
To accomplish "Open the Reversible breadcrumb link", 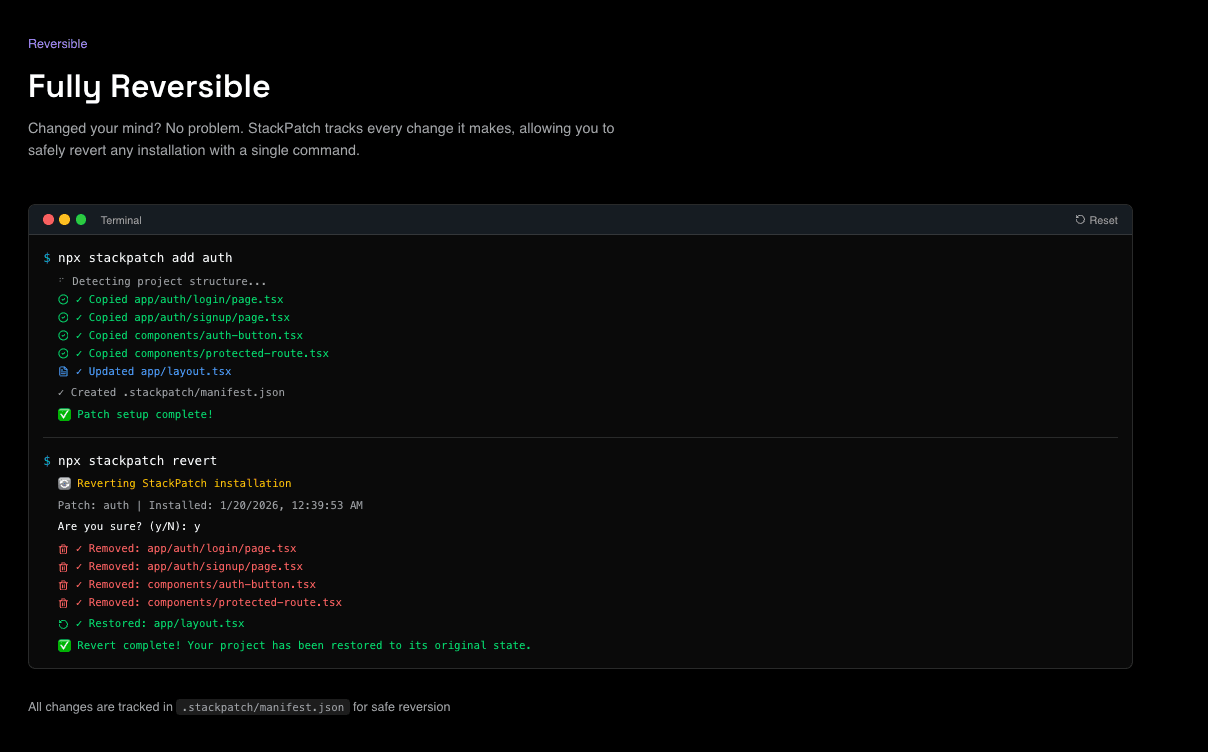I will (x=57, y=43).
